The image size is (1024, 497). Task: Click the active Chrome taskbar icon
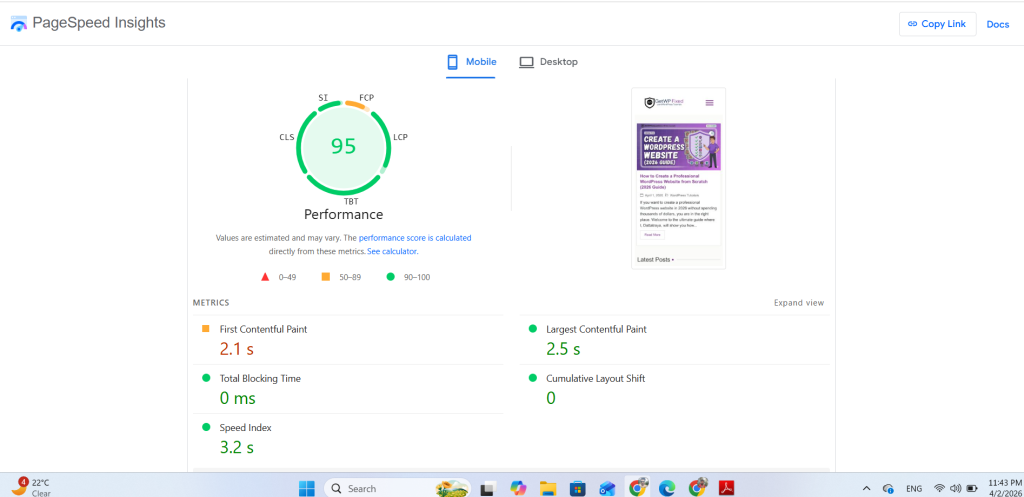[x=637, y=487]
